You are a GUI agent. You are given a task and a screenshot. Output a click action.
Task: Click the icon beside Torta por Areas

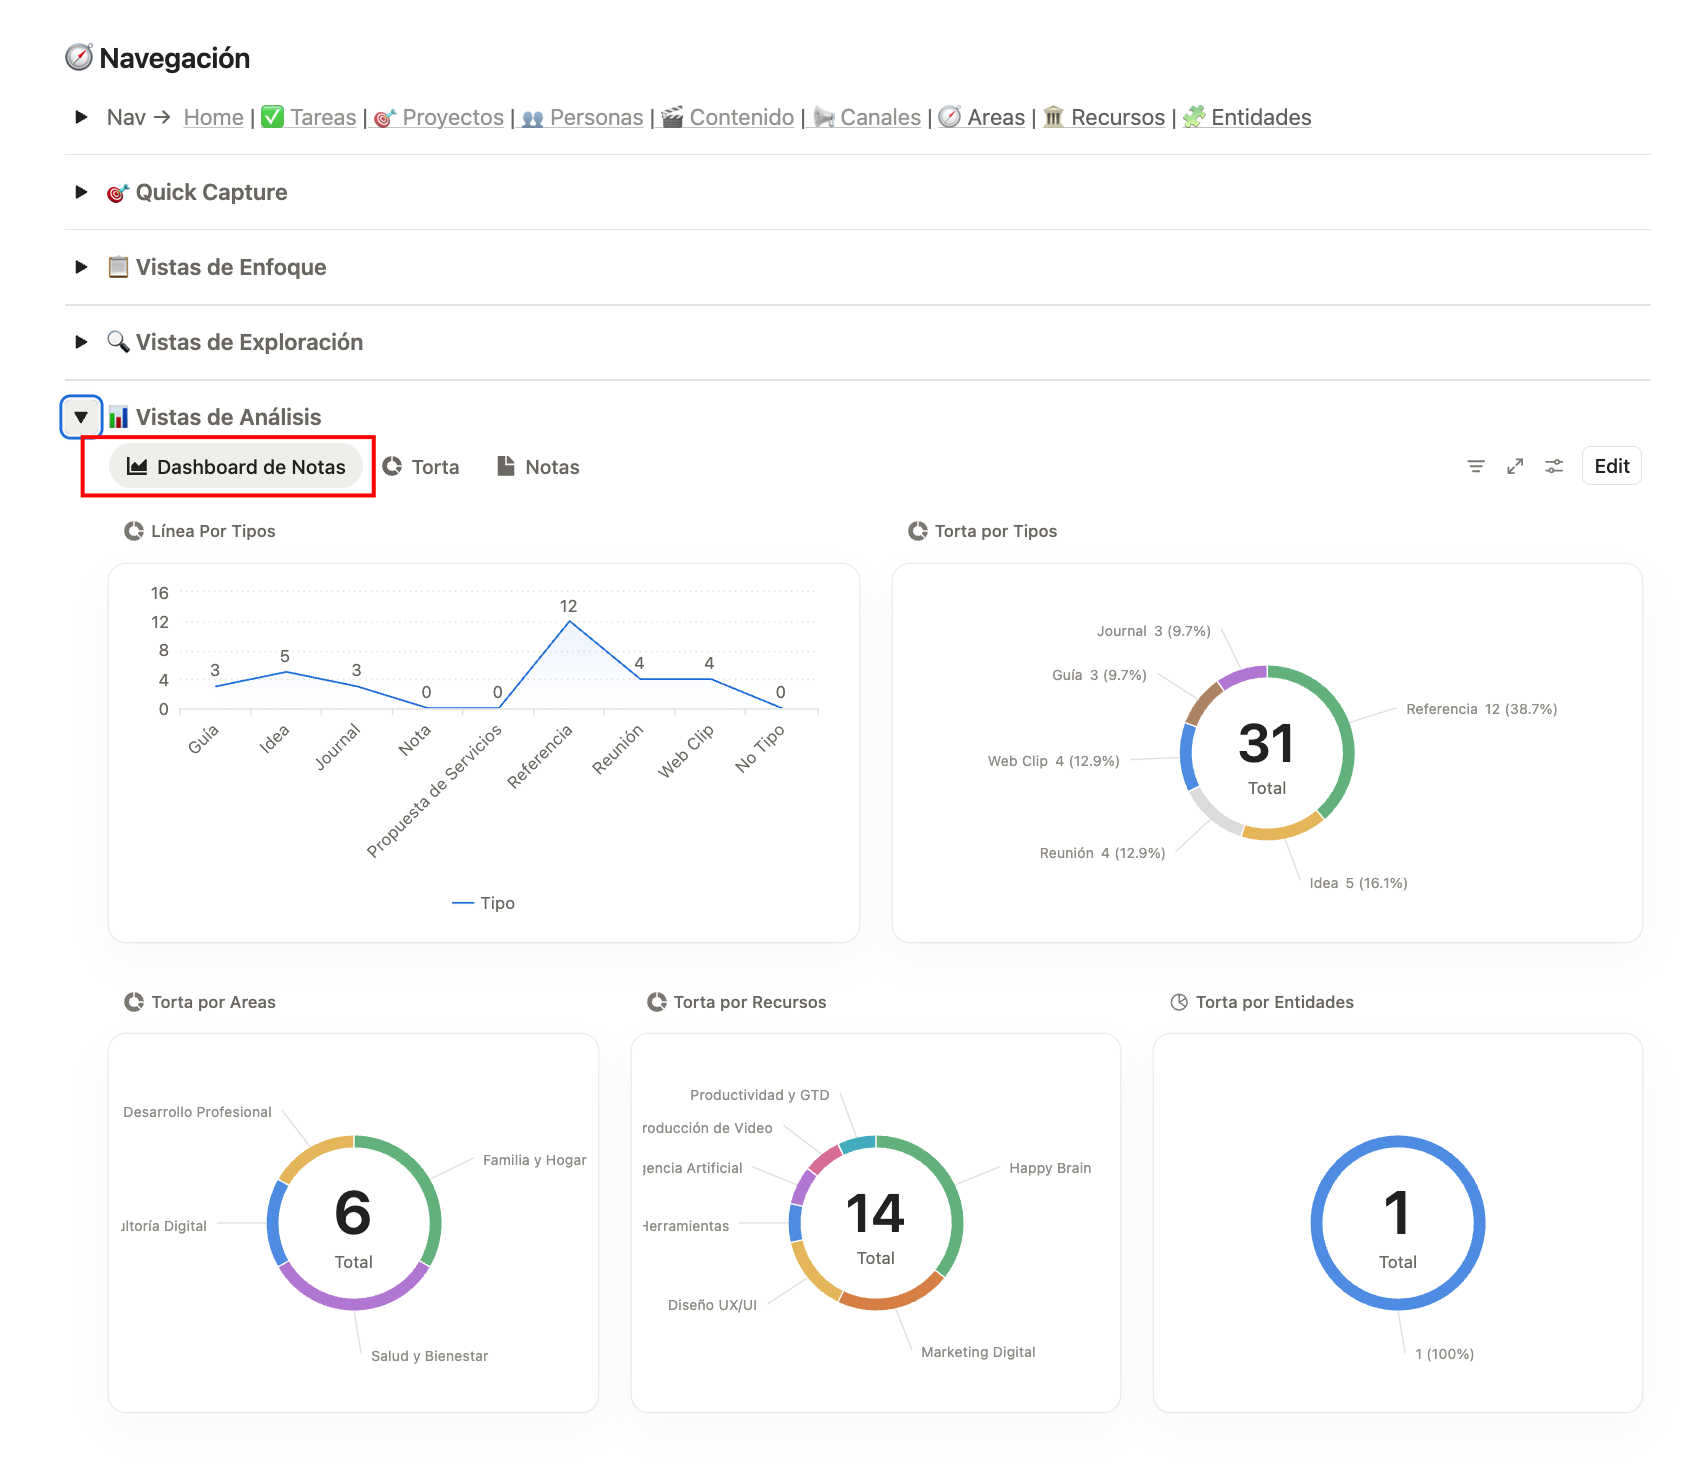point(134,1002)
